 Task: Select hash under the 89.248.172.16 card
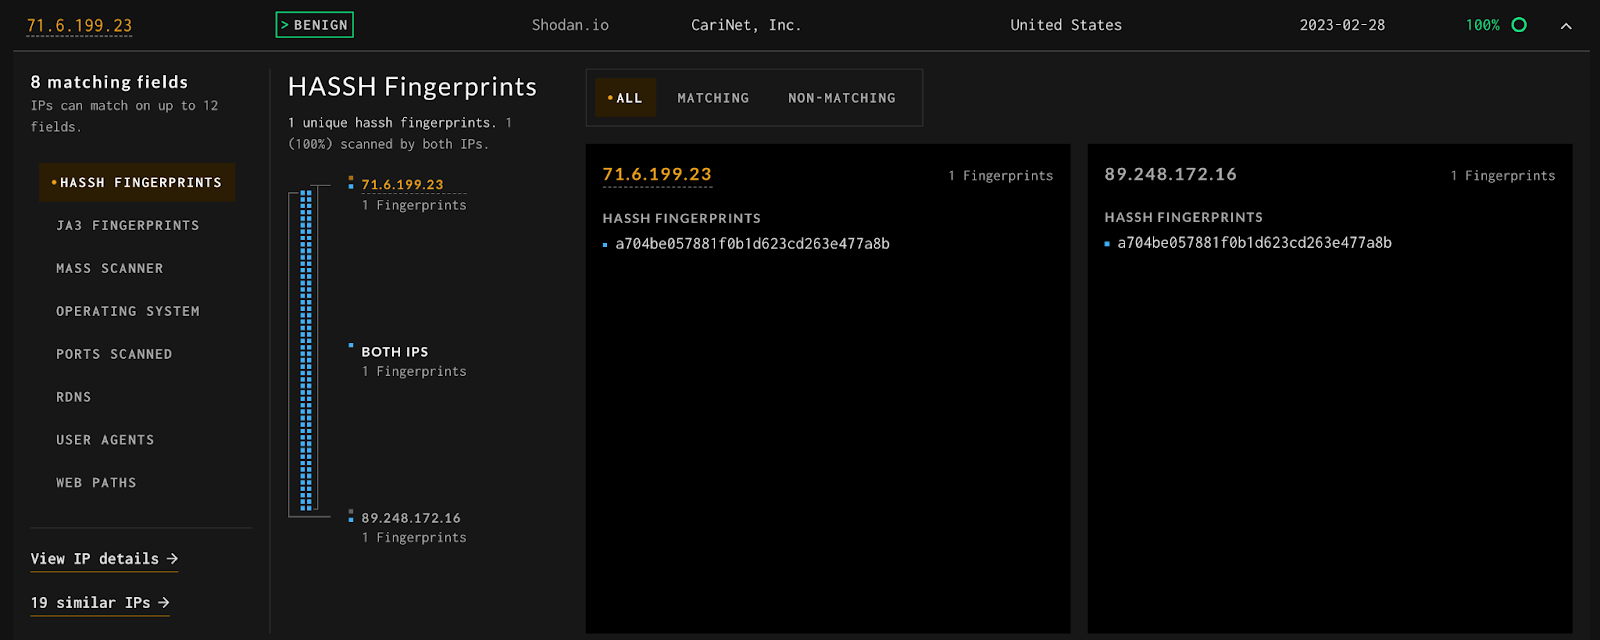pyautogui.click(x=1254, y=243)
